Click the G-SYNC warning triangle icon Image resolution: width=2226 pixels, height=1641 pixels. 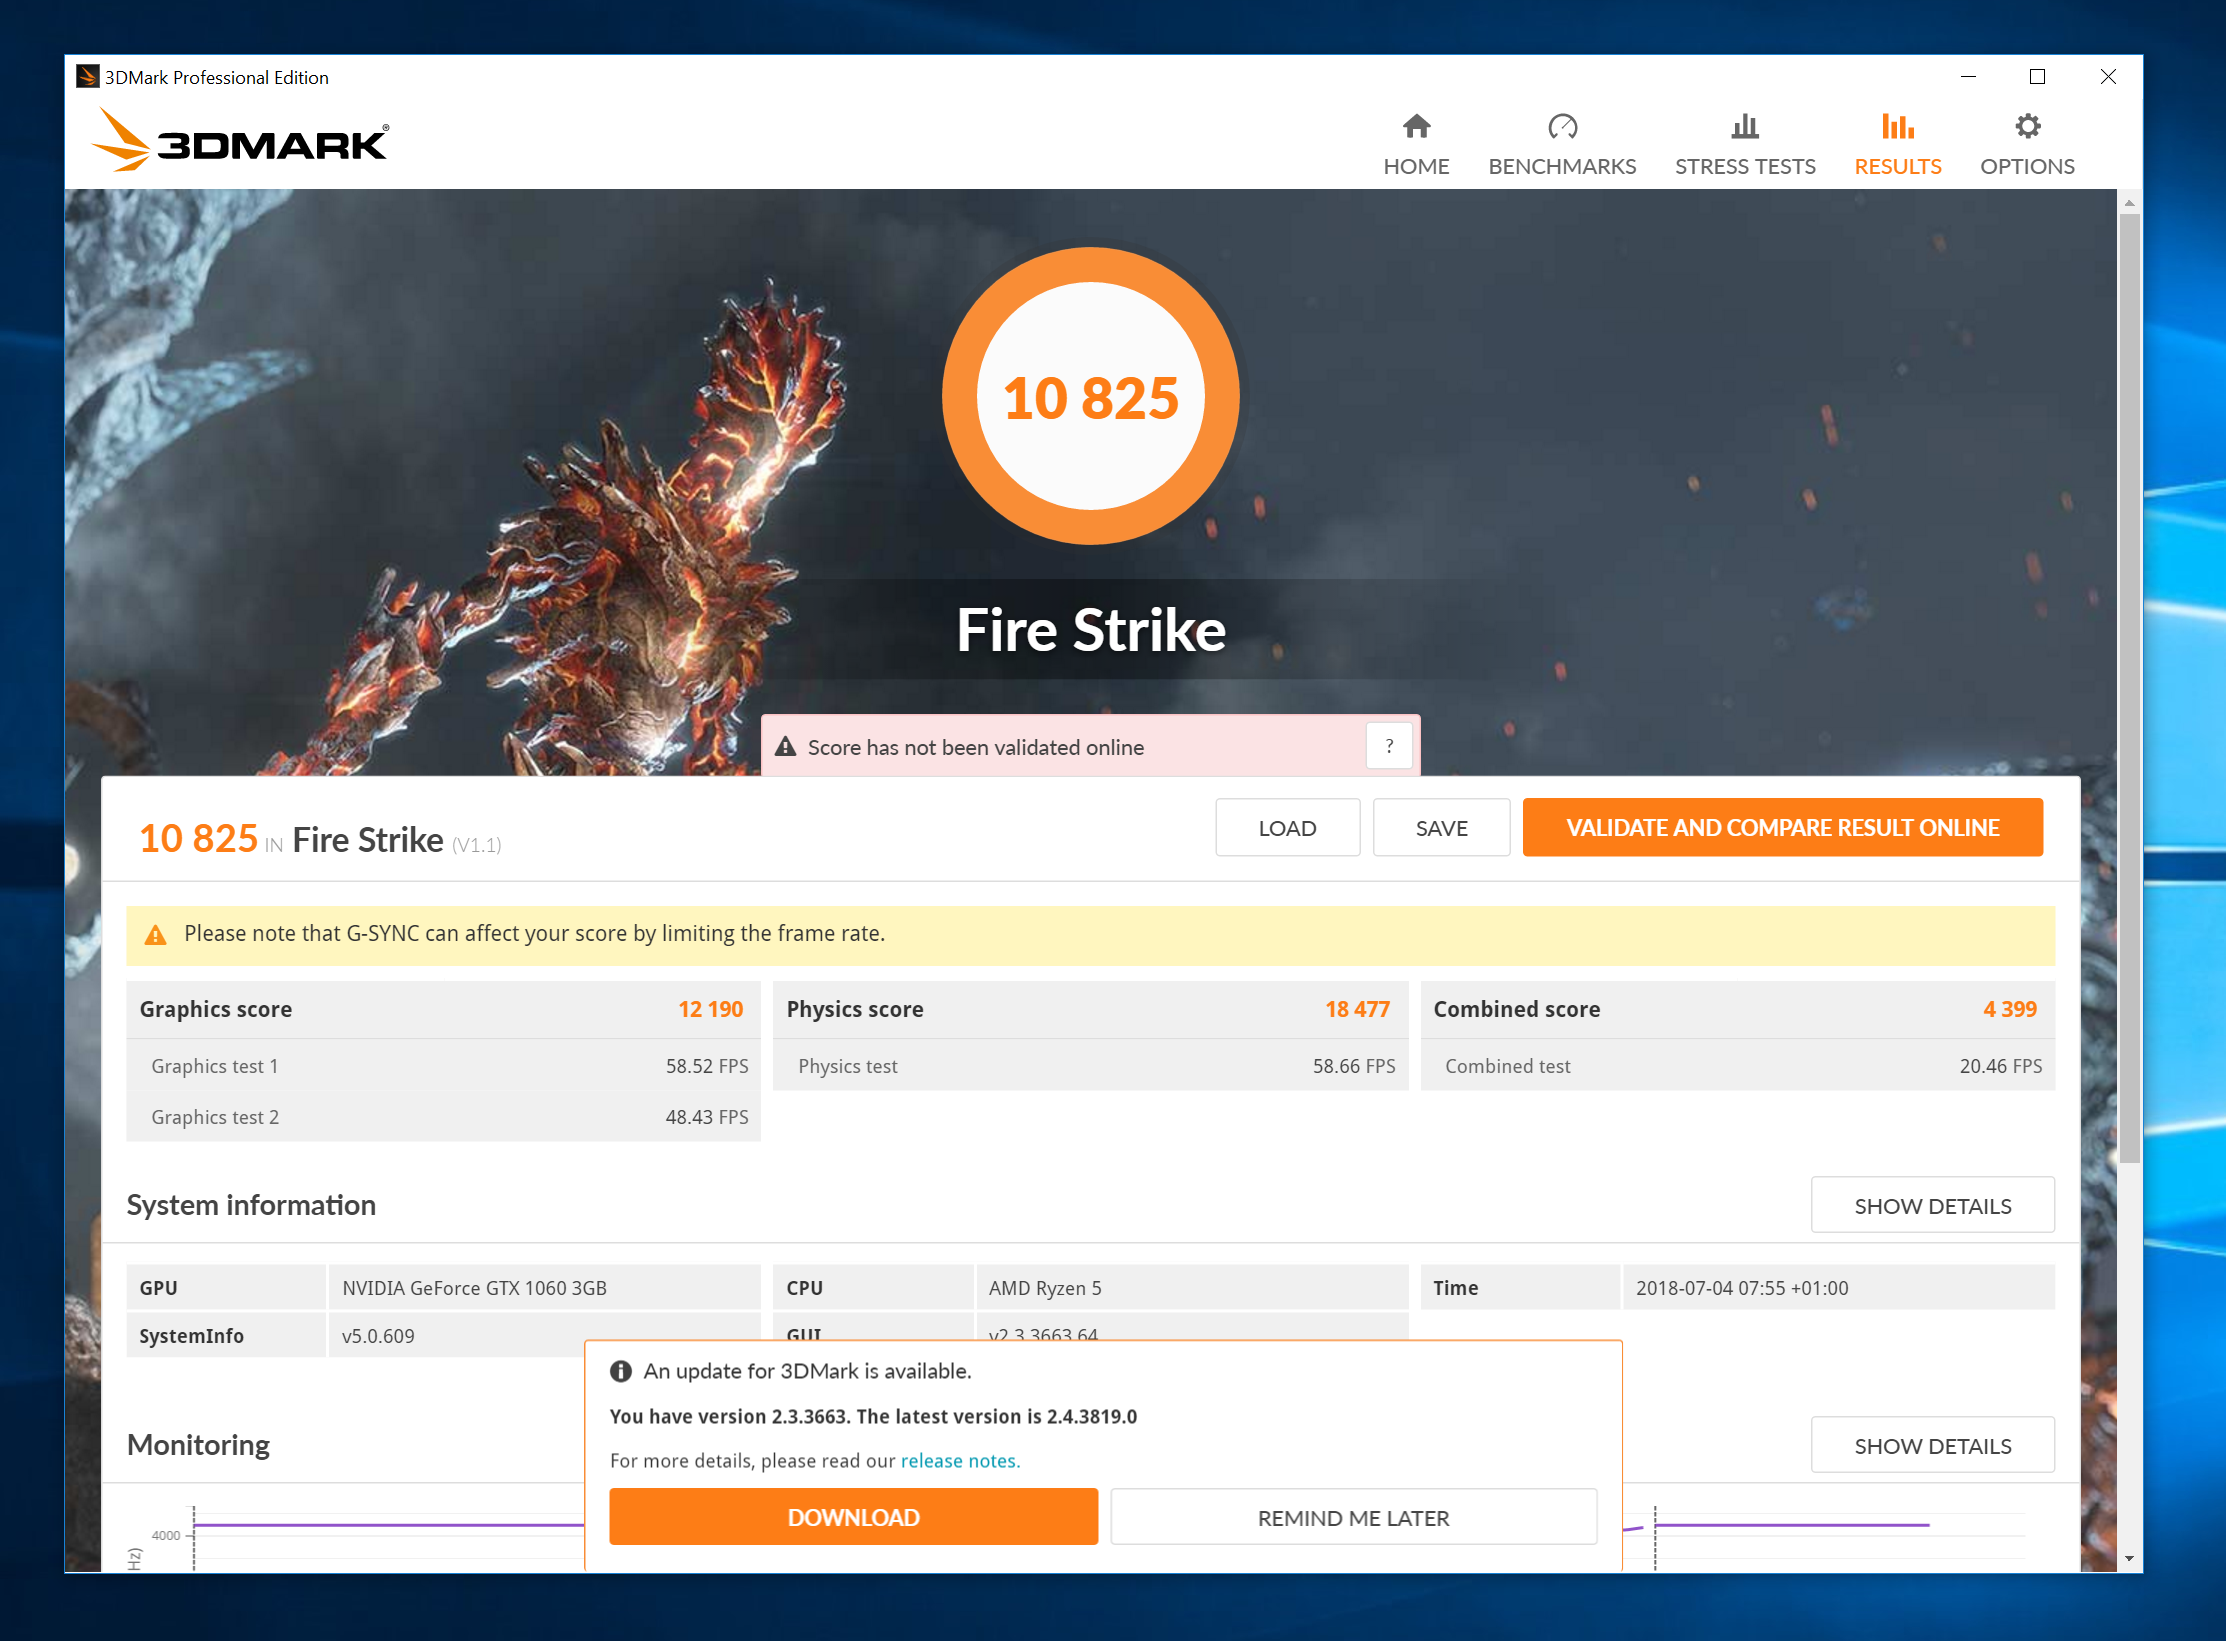tap(155, 935)
